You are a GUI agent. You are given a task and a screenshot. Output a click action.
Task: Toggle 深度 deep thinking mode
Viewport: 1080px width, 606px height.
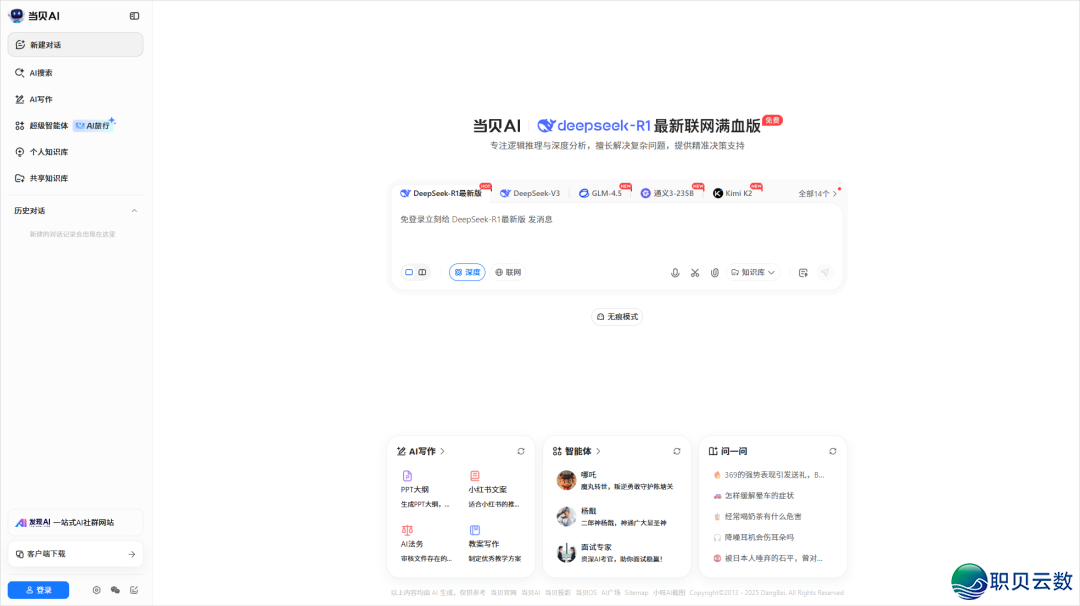tap(467, 273)
